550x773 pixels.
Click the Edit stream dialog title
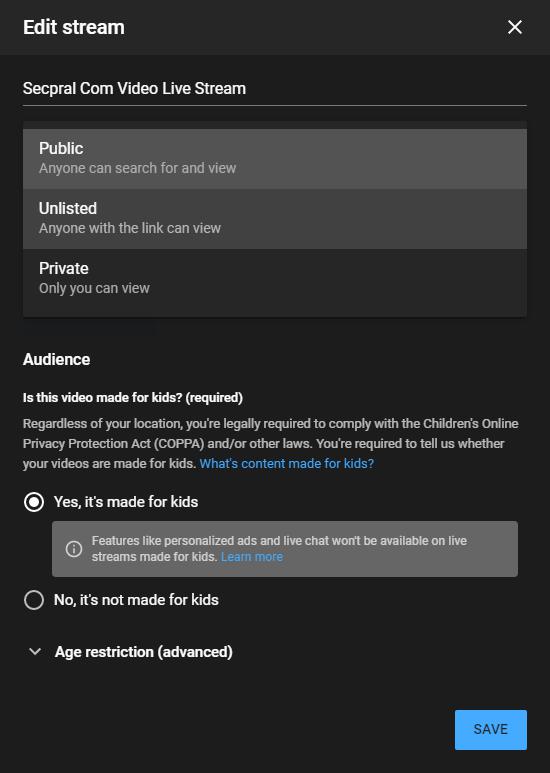pyautogui.click(x=74, y=27)
